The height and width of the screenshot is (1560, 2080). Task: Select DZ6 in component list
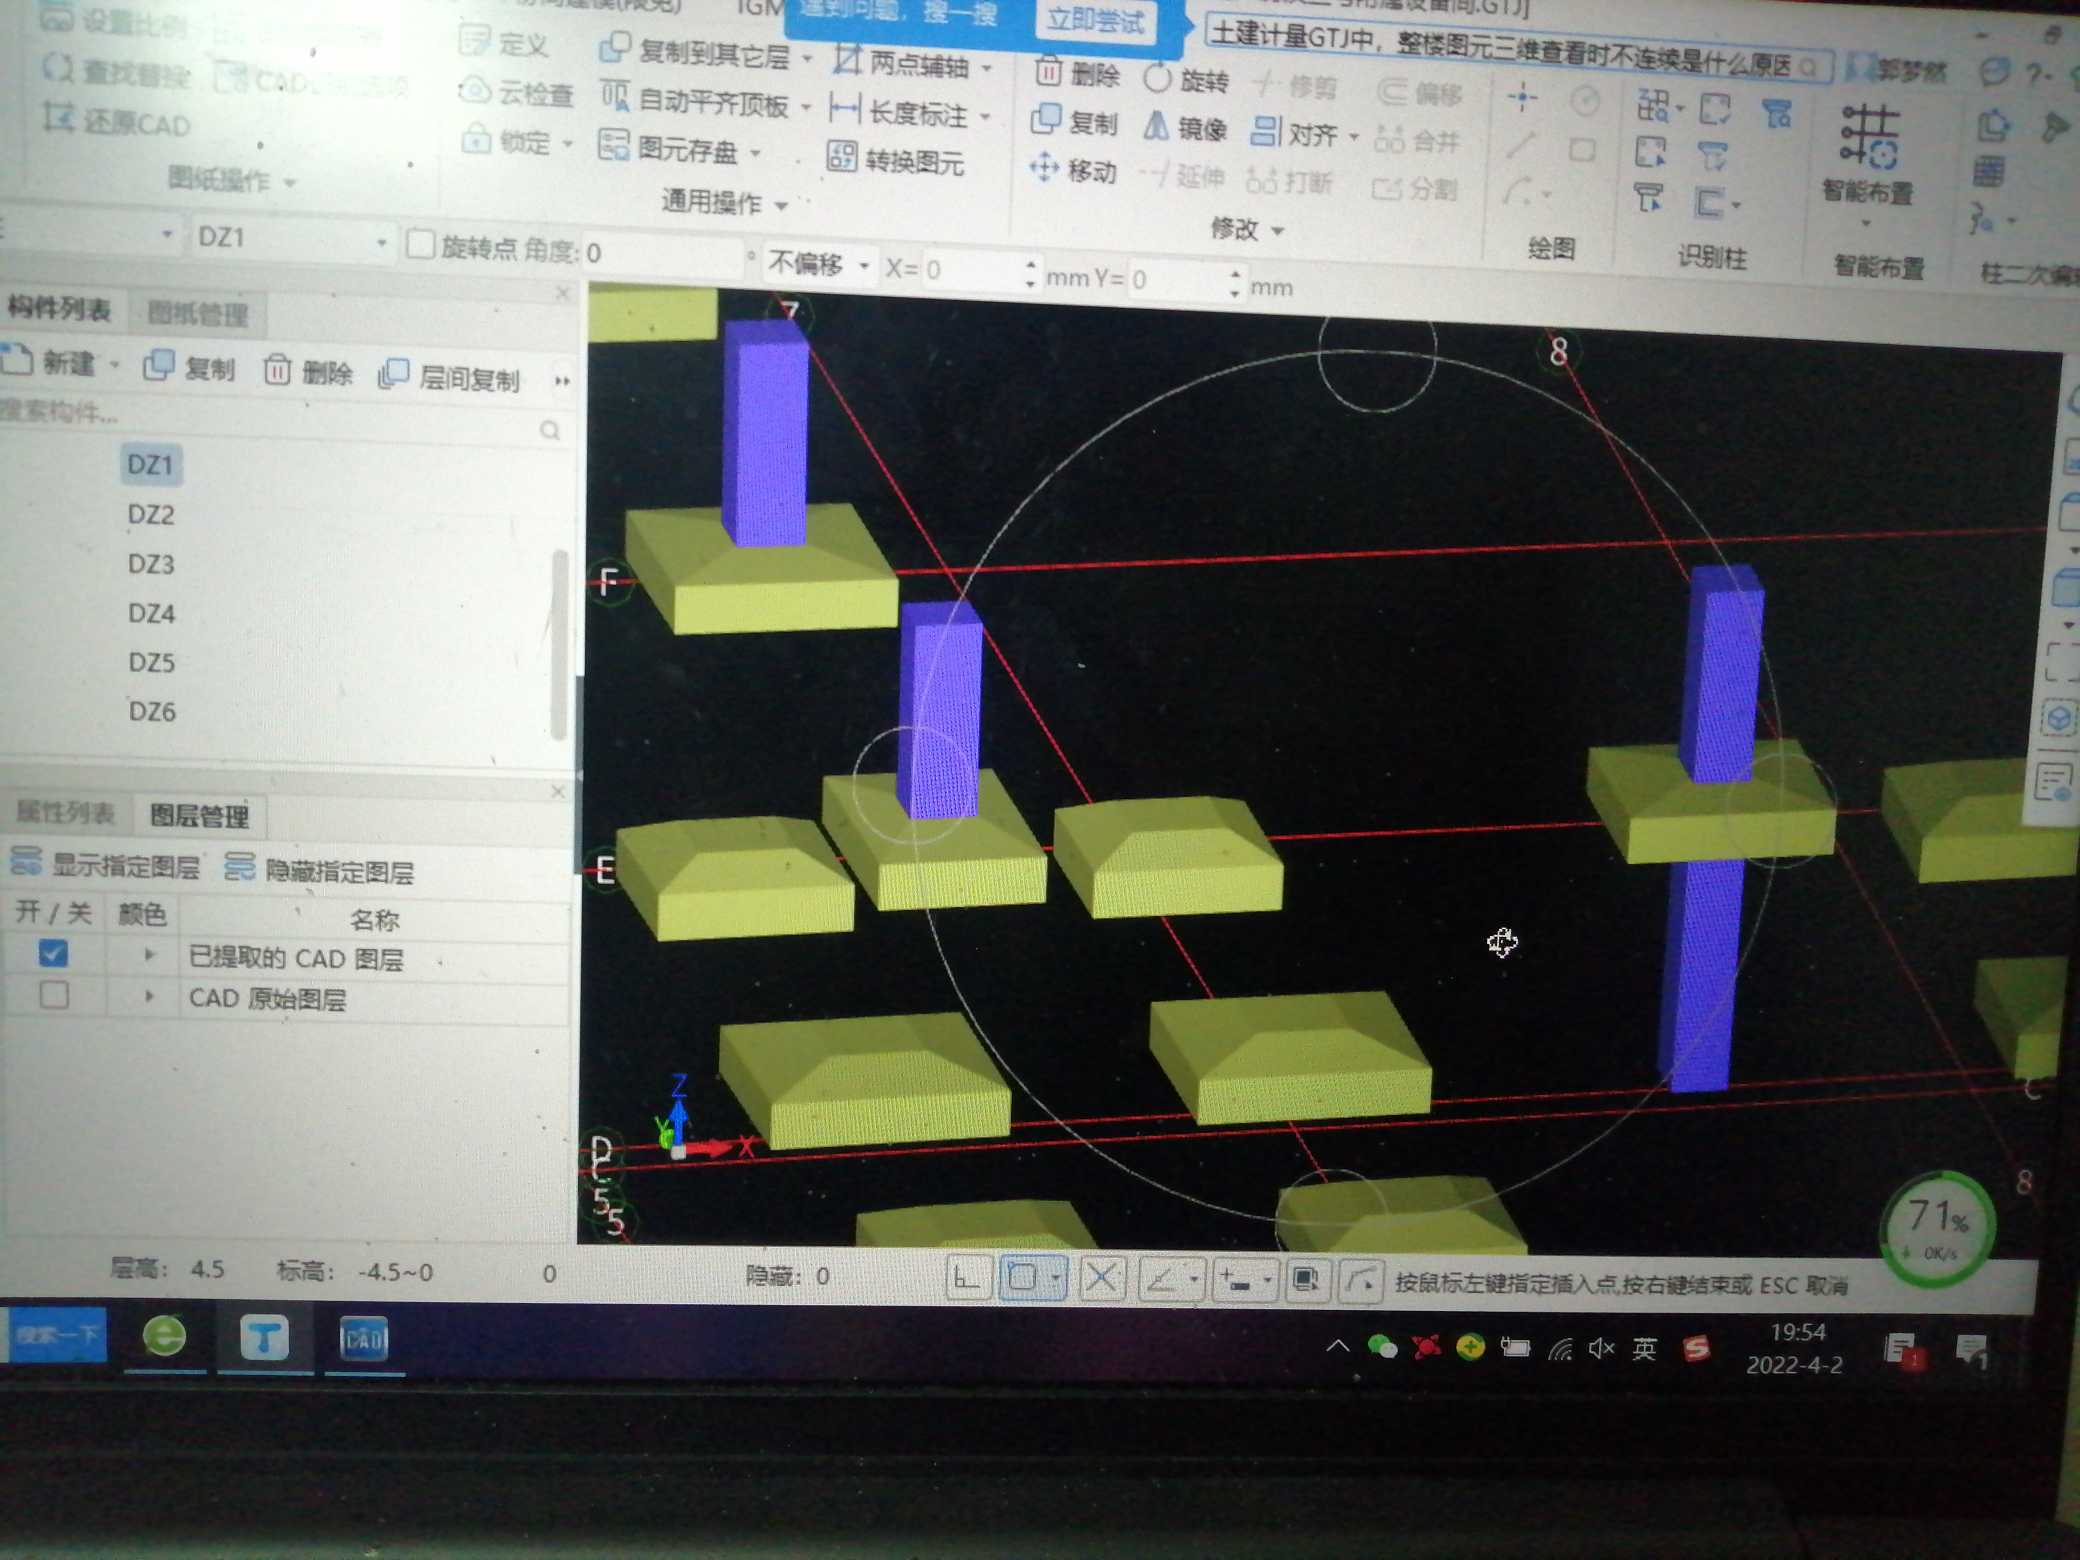[152, 711]
